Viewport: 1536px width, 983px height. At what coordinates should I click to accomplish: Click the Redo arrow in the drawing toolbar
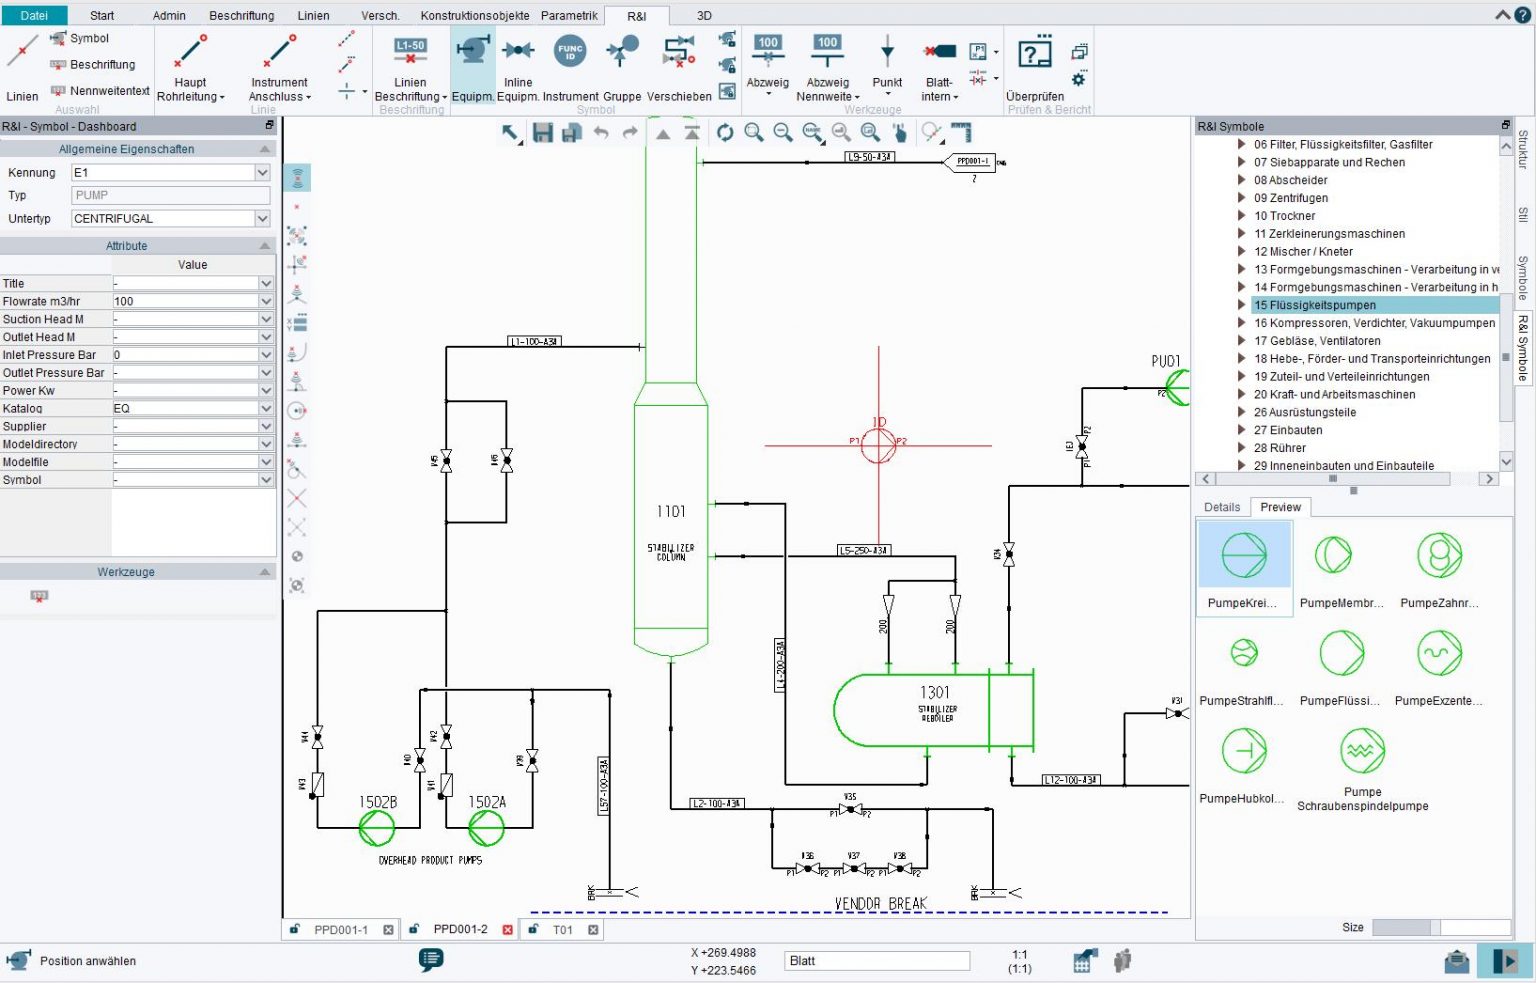[x=628, y=133]
